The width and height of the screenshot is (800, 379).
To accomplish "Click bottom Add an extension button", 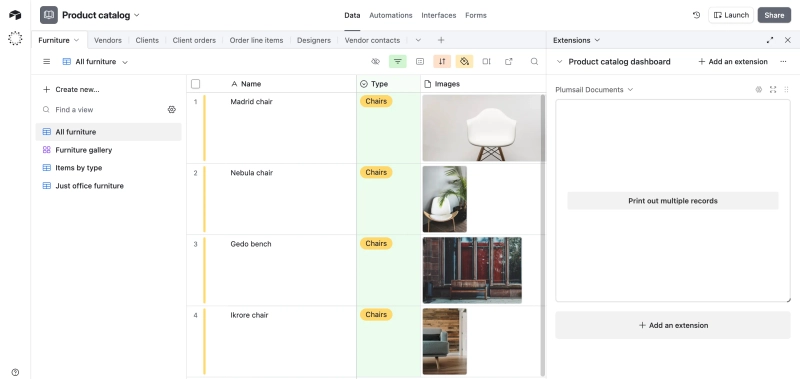I will tap(673, 325).
